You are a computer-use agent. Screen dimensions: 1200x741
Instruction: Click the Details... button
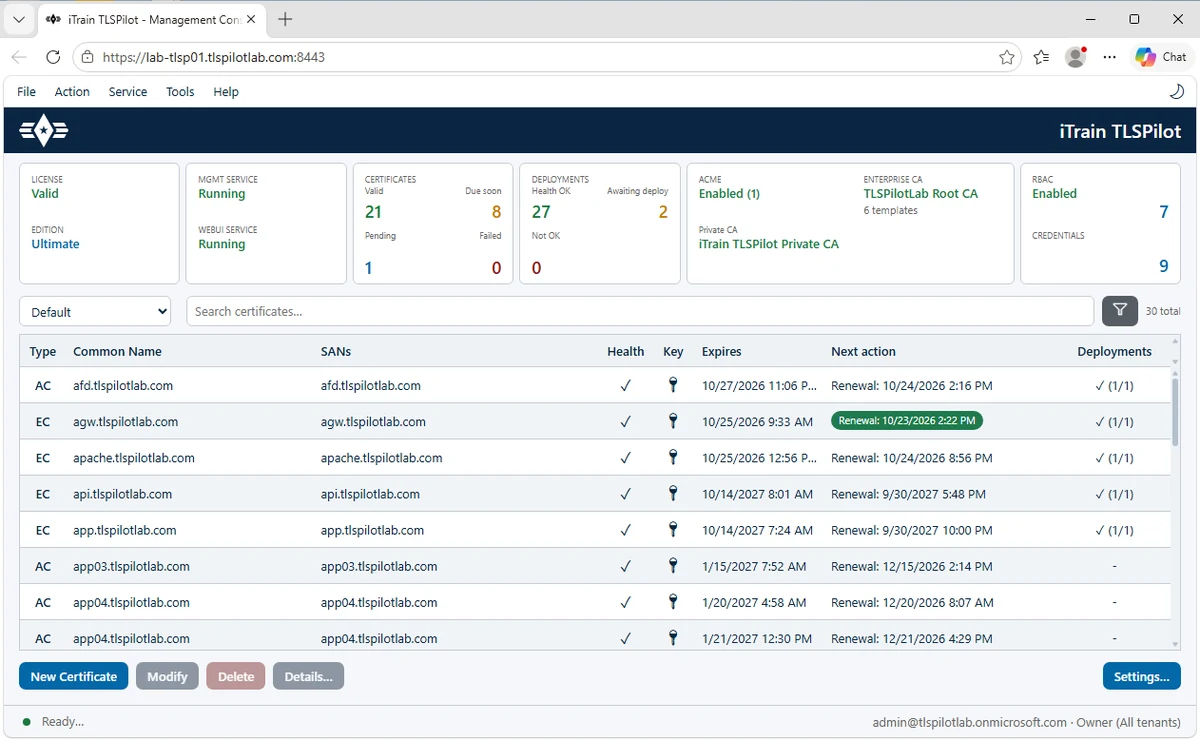coord(309,676)
